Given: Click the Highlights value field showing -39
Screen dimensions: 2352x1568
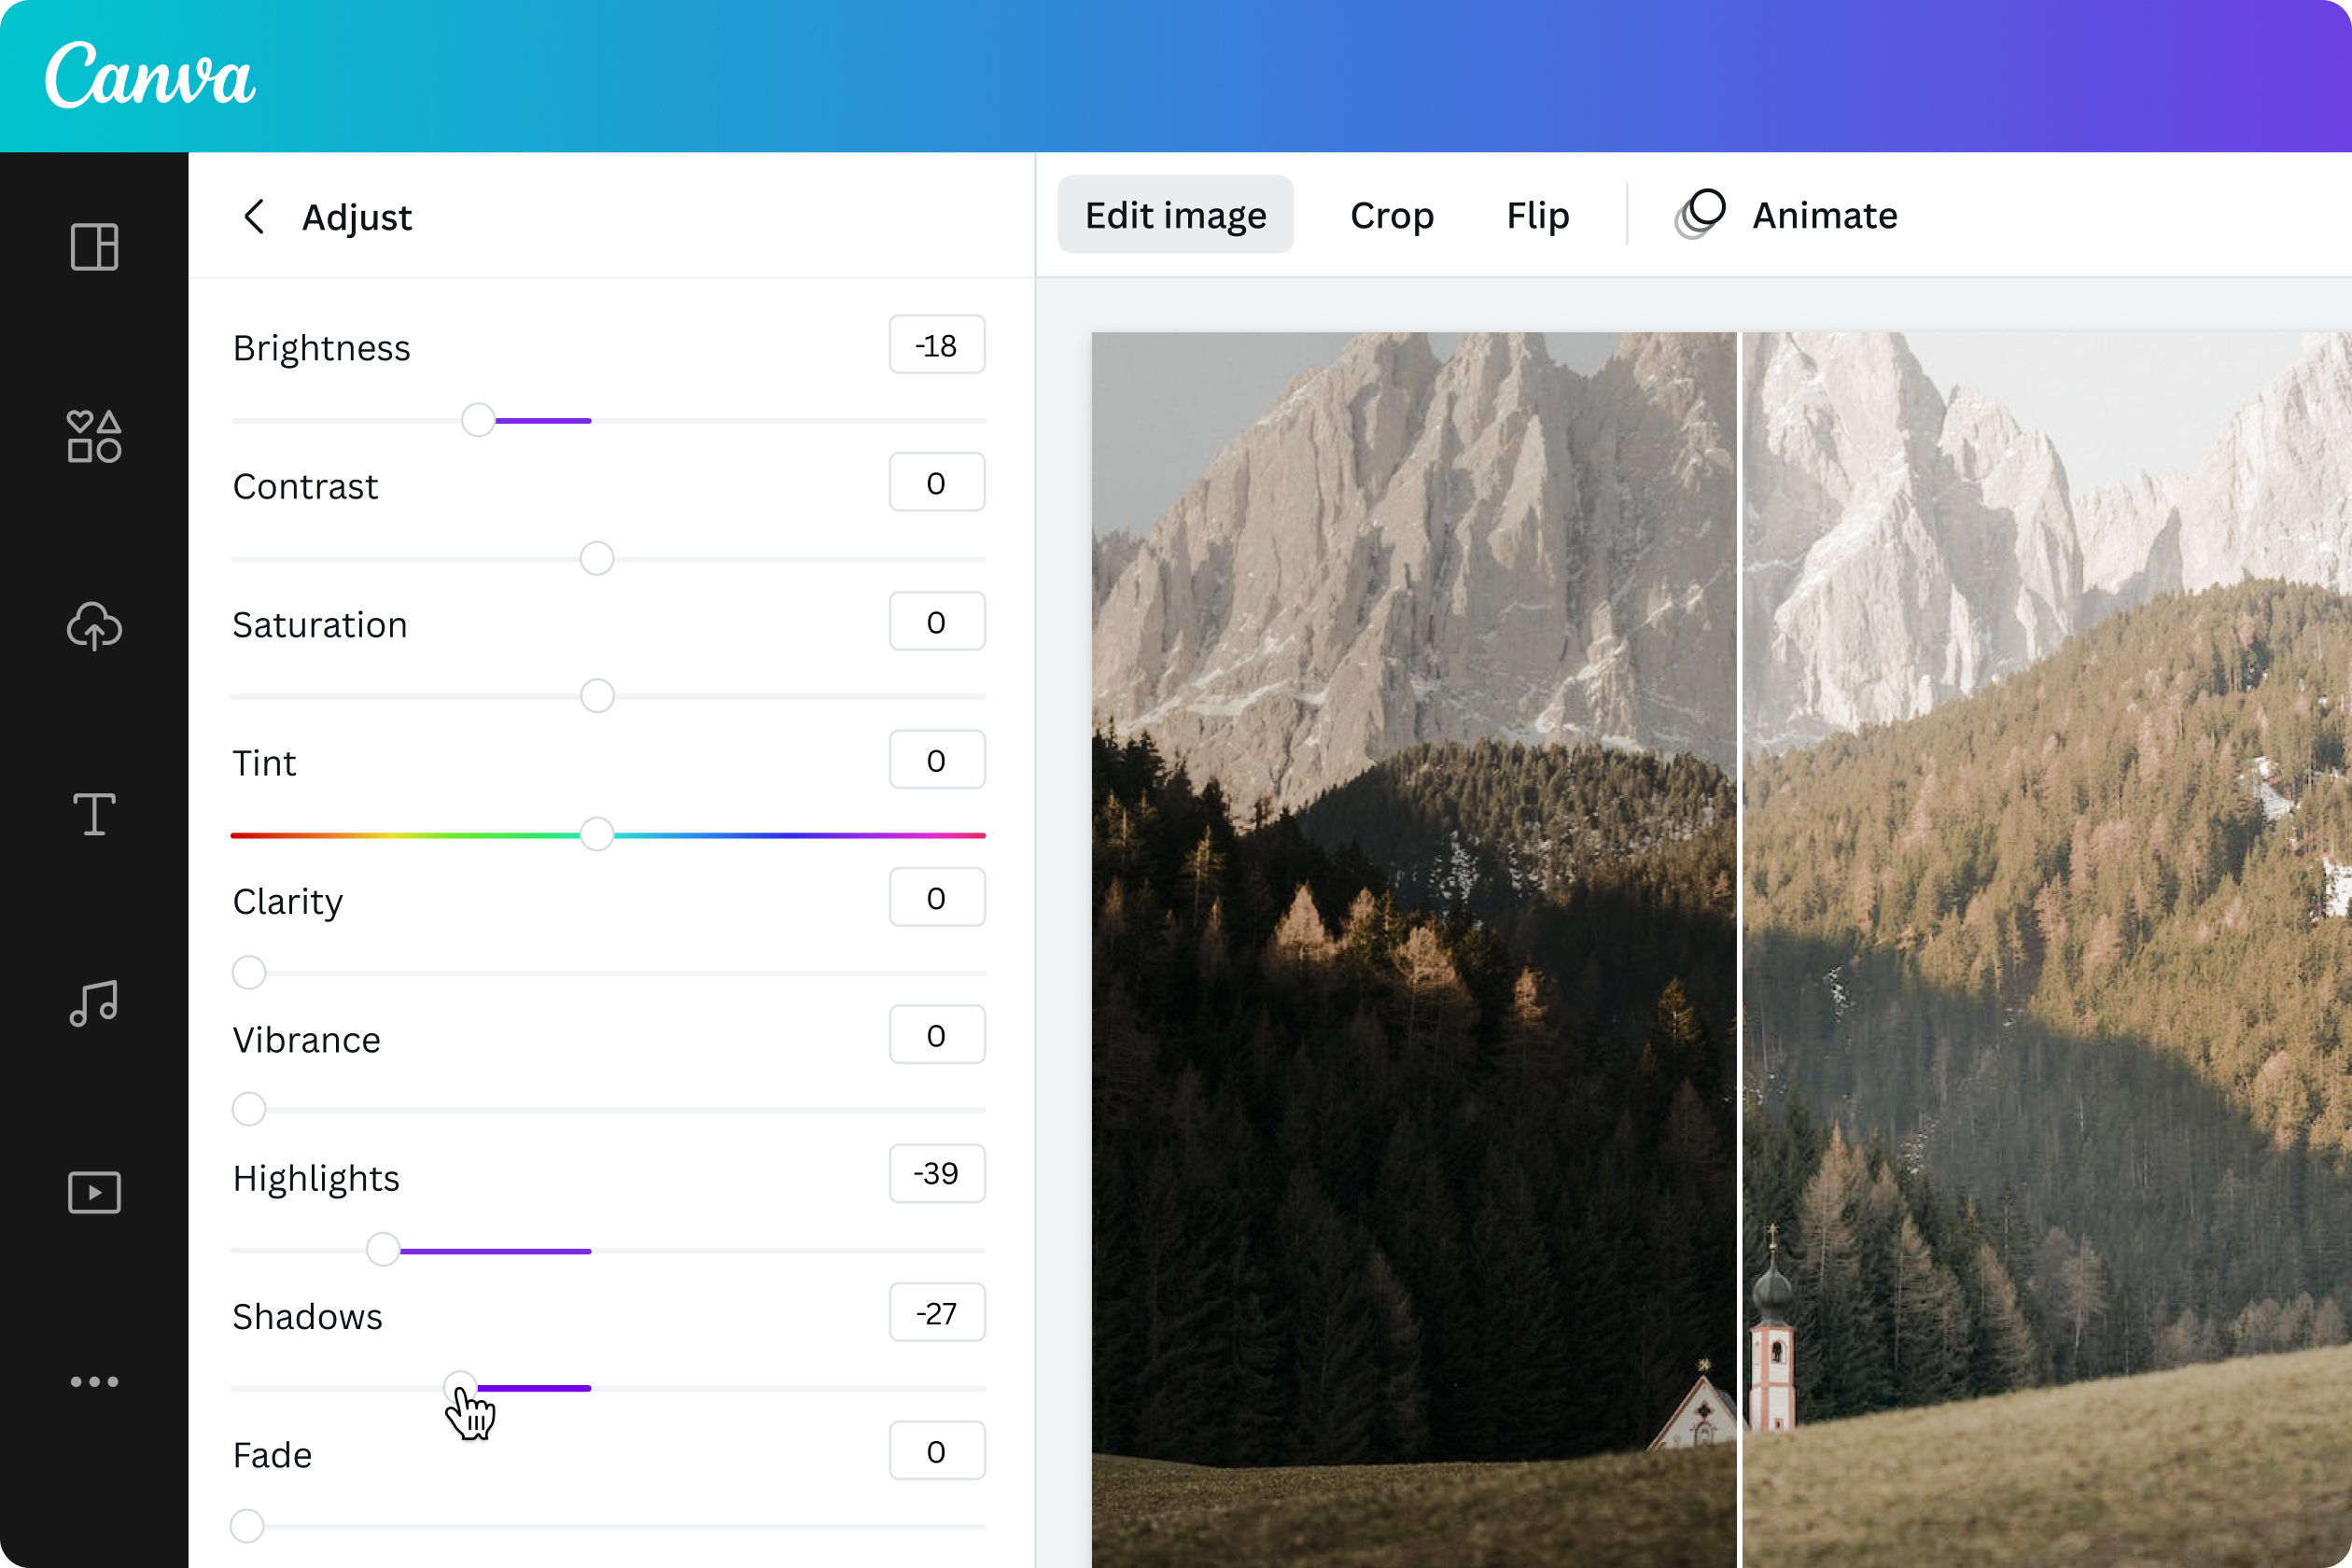Looking at the screenshot, I should [x=936, y=1174].
